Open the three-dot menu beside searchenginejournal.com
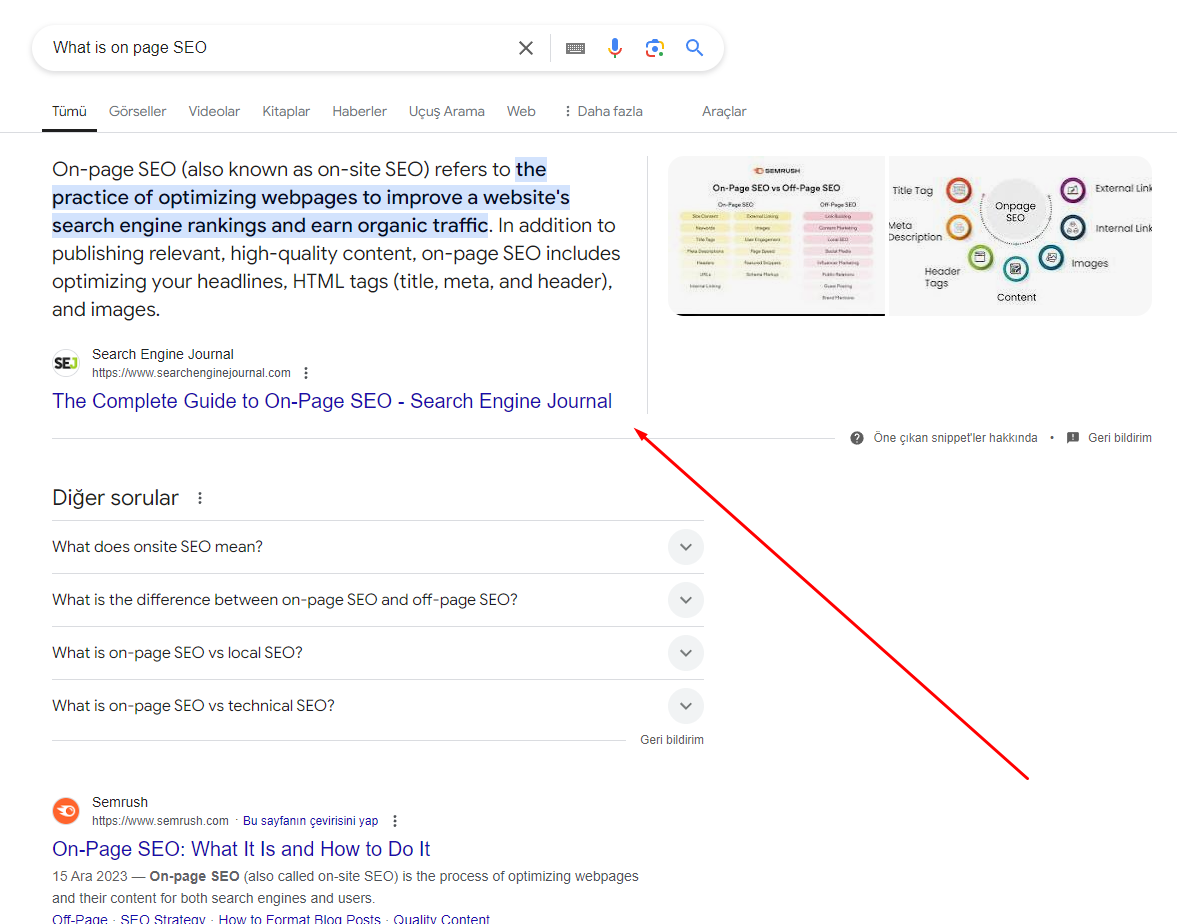The height and width of the screenshot is (924, 1177). [306, 373]
